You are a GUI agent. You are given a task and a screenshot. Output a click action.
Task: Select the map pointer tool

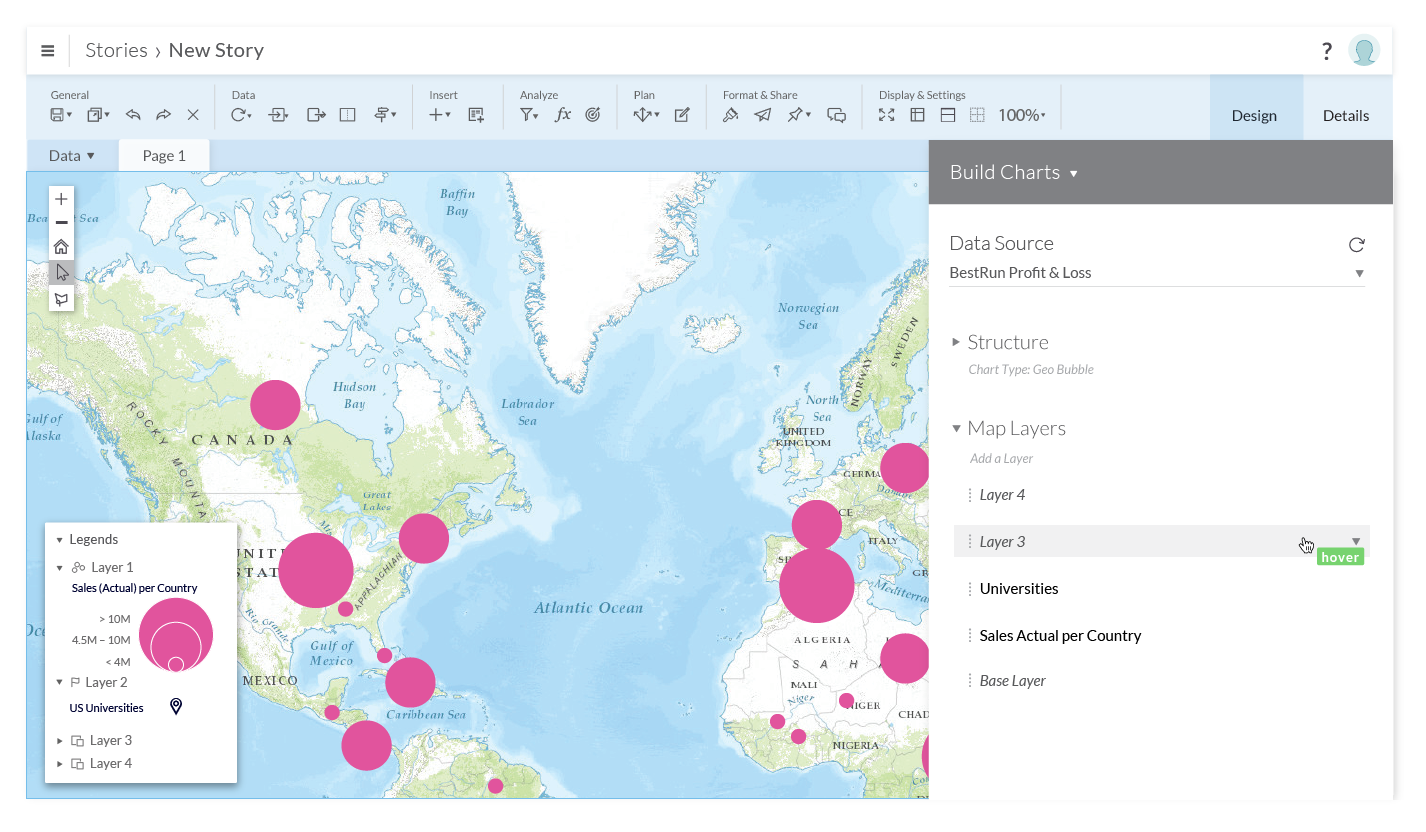(x=61, y=272)
